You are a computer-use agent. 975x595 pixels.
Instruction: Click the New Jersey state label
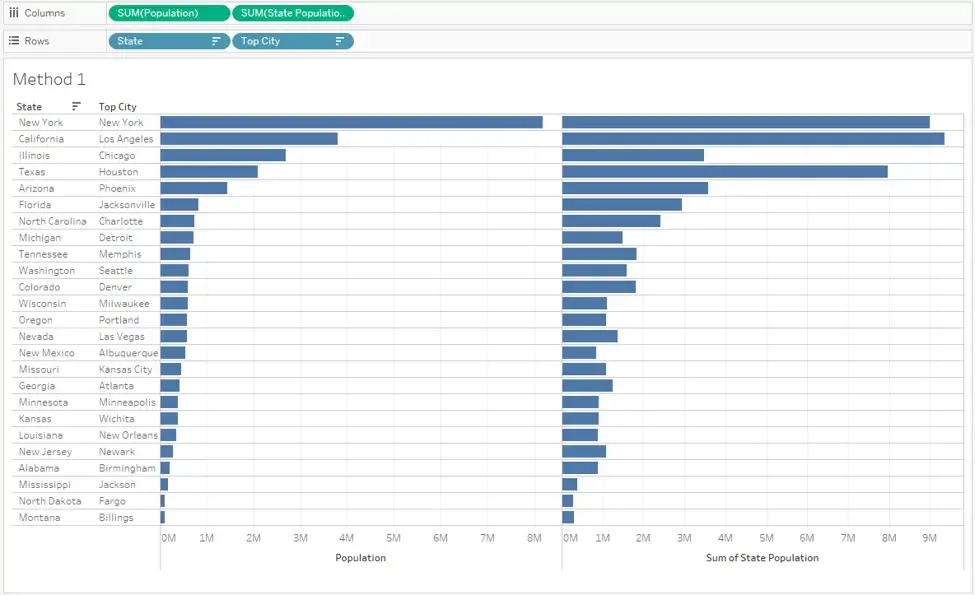pos(45,452)
